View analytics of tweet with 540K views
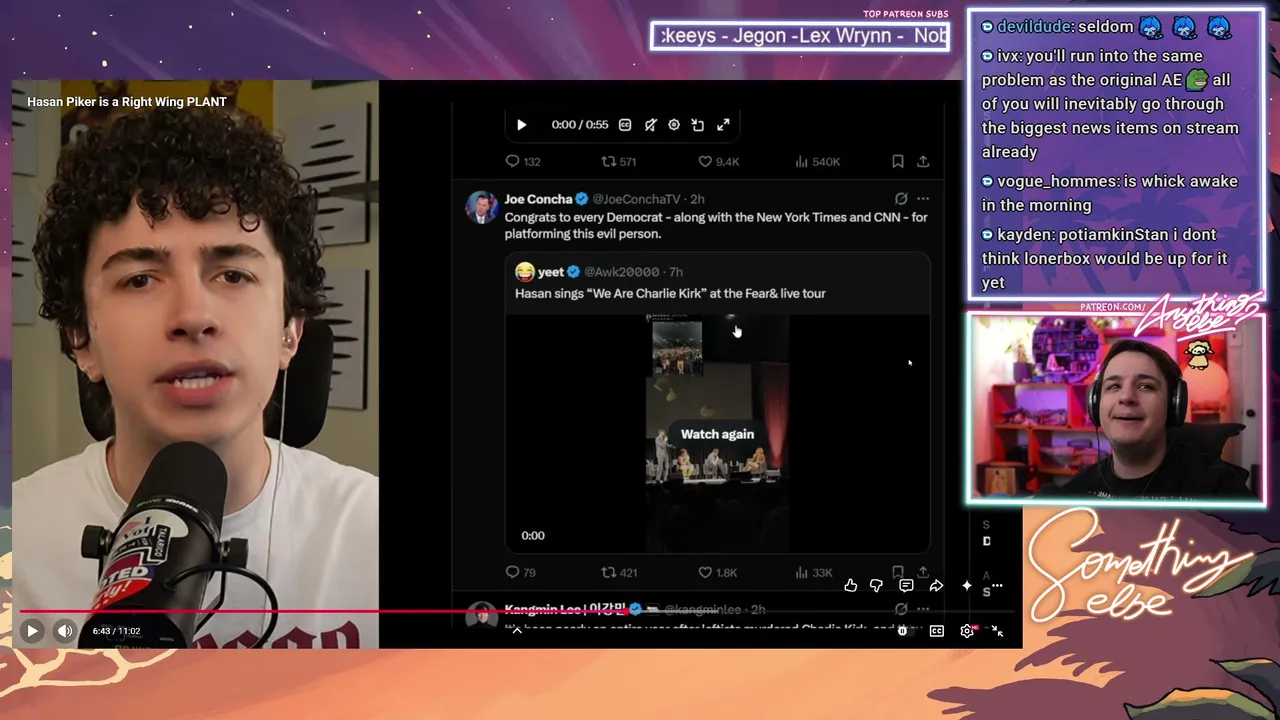Viewport: 1280px width, 720px height. [x=817, y=161]
